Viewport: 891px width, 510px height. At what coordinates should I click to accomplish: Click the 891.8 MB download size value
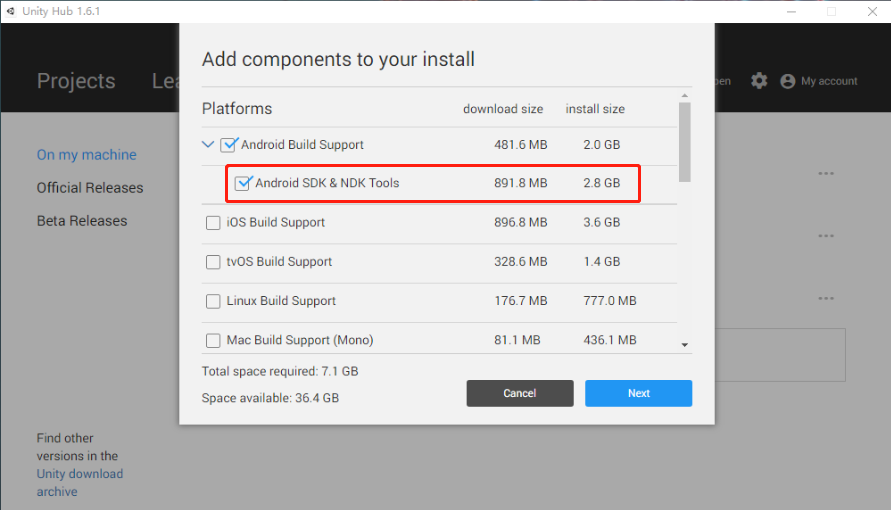(521, 183)
